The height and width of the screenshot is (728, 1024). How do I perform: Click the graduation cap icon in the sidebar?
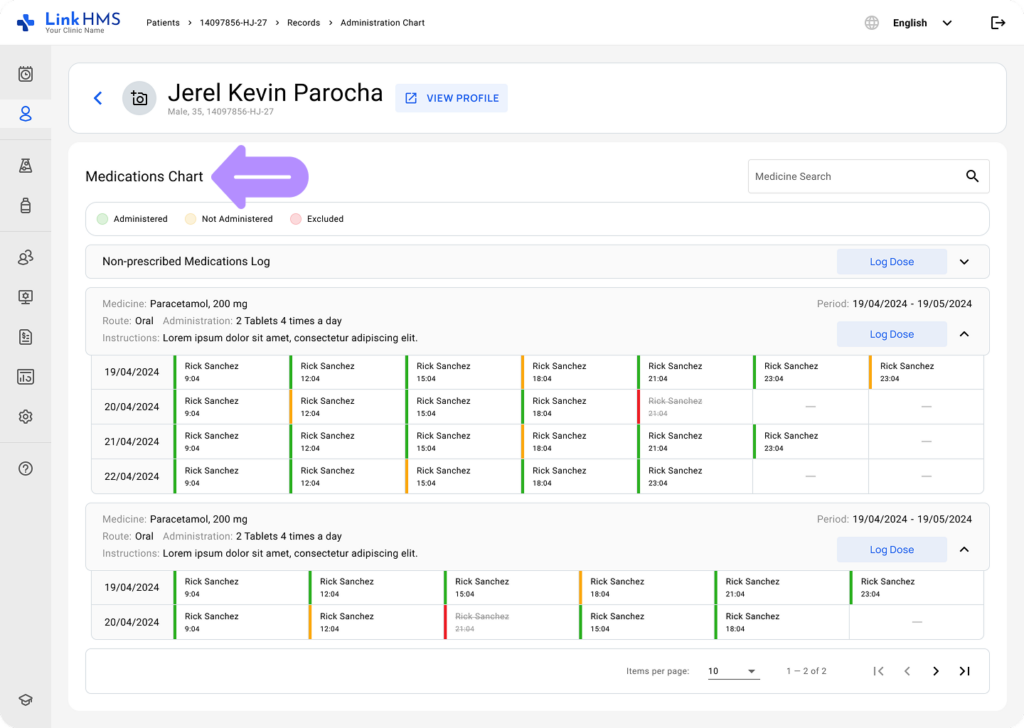pyautogui.click(x=26, y=700)
